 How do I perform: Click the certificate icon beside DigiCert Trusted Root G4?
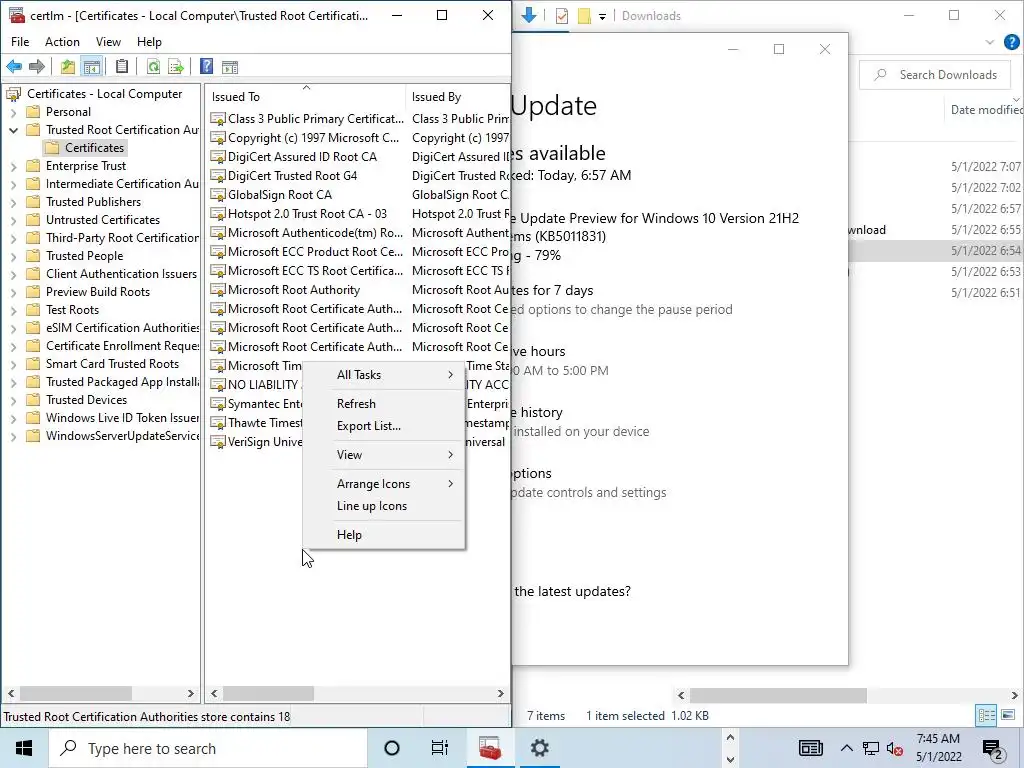pos(217,176)
